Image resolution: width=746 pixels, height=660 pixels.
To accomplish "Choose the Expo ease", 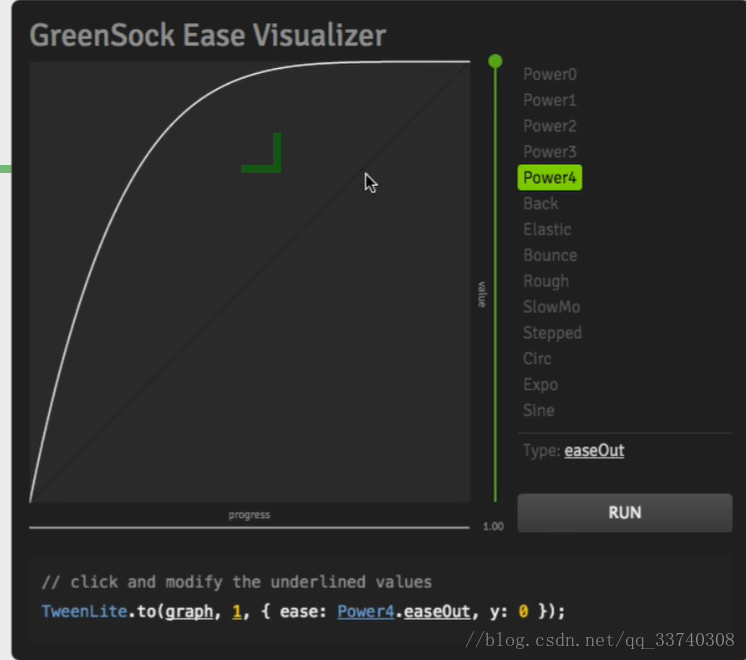I will (540, 384).
